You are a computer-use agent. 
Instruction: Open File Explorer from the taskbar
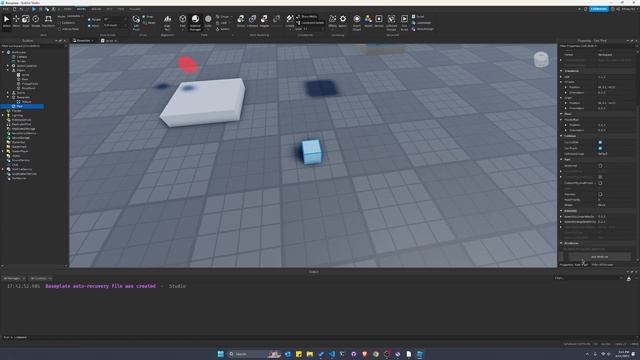coord(310,354)
